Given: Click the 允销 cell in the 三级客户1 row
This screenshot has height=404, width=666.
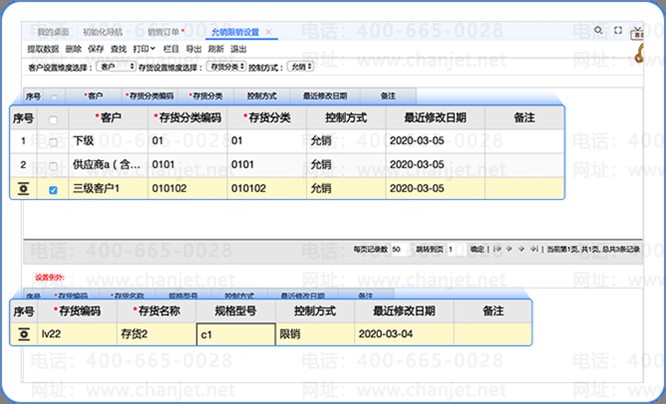Looking at the screenshot, I should point(346,188).
